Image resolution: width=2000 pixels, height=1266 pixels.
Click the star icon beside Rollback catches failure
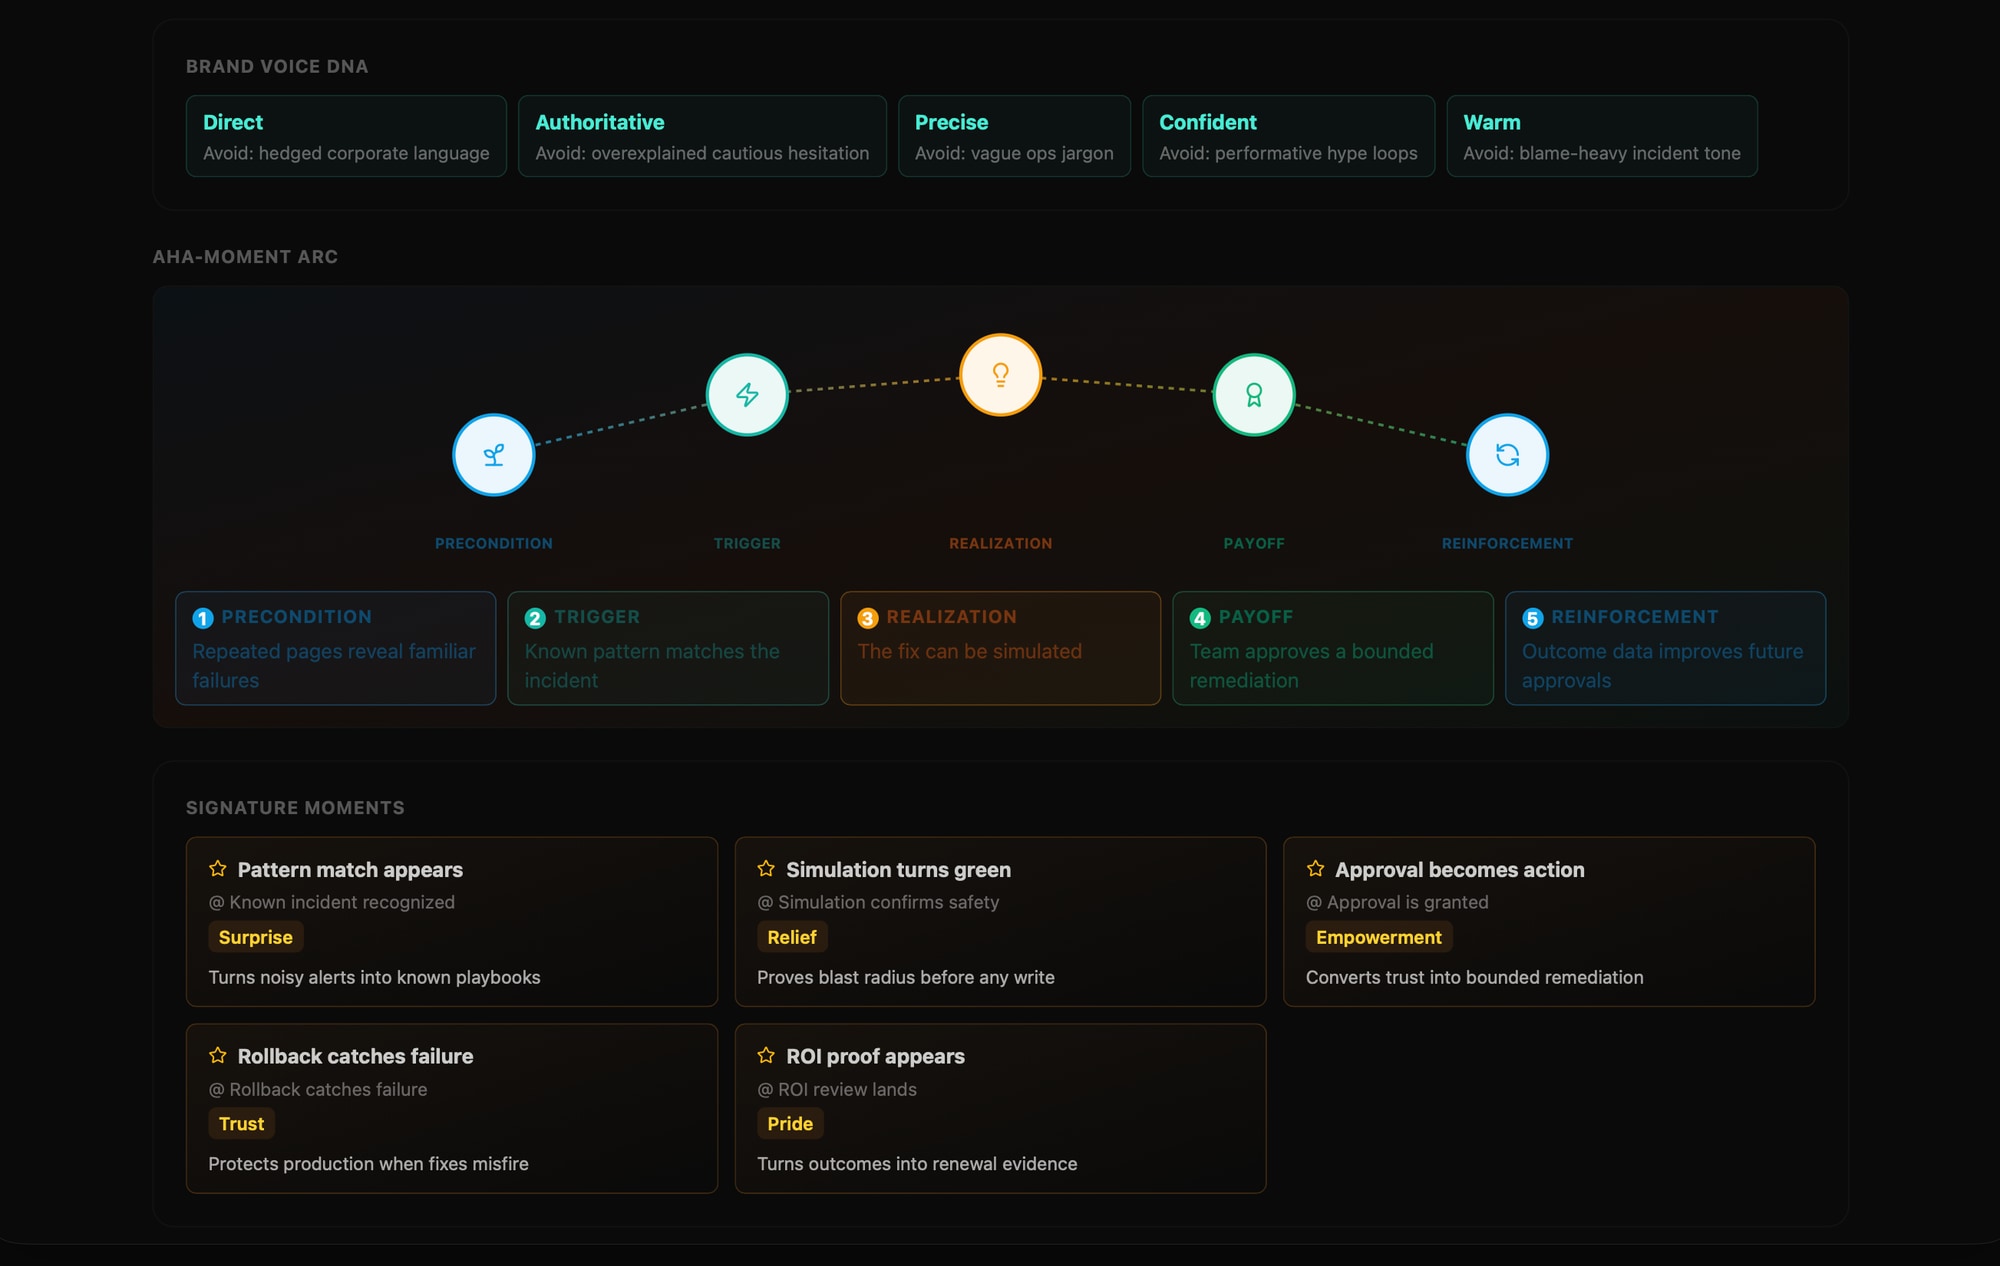(x=218, y=1055)
